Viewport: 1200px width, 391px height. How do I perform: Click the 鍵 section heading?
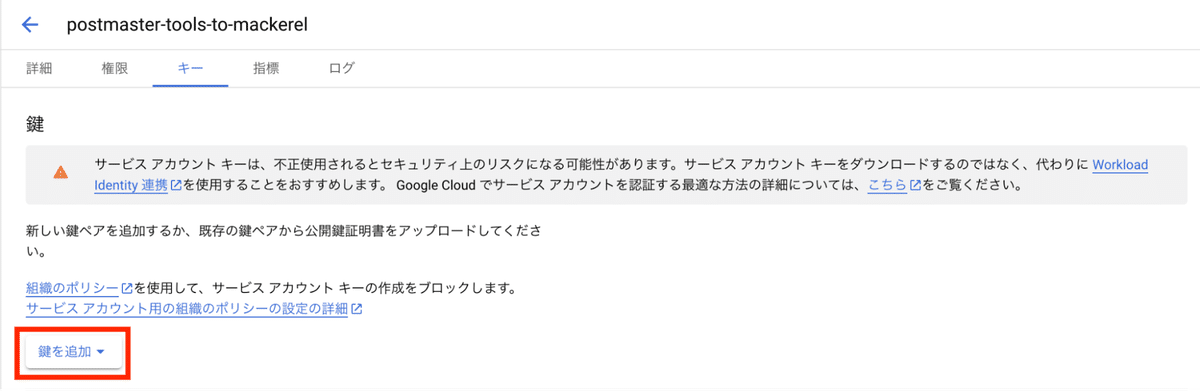(x=36, y=124)
